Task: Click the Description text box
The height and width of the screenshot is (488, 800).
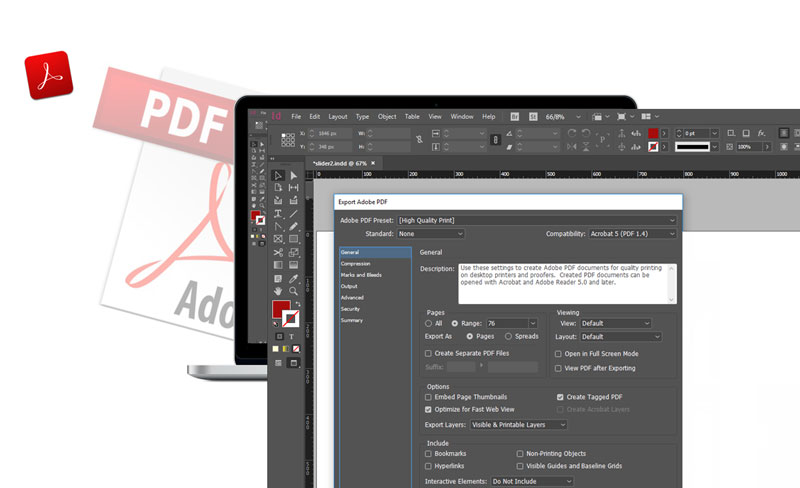Action: point(567,284)
